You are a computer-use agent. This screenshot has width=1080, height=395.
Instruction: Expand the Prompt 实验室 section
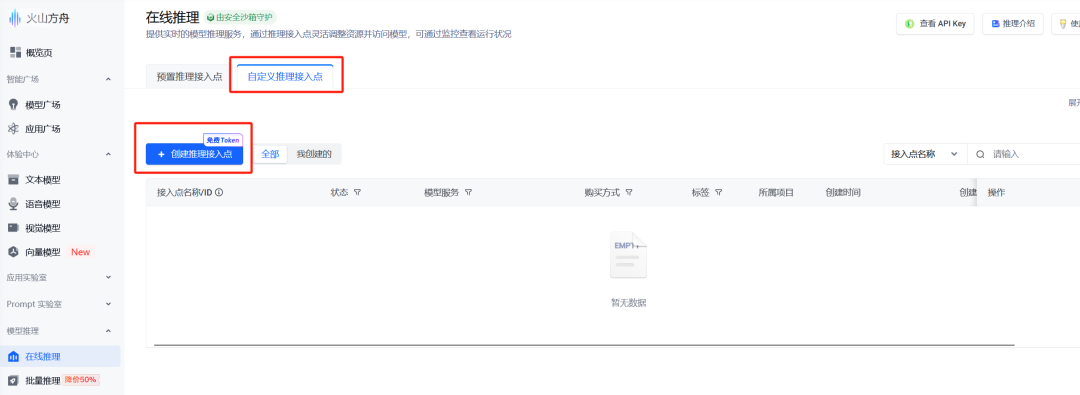pyautogui.click(x=108, y=304)
